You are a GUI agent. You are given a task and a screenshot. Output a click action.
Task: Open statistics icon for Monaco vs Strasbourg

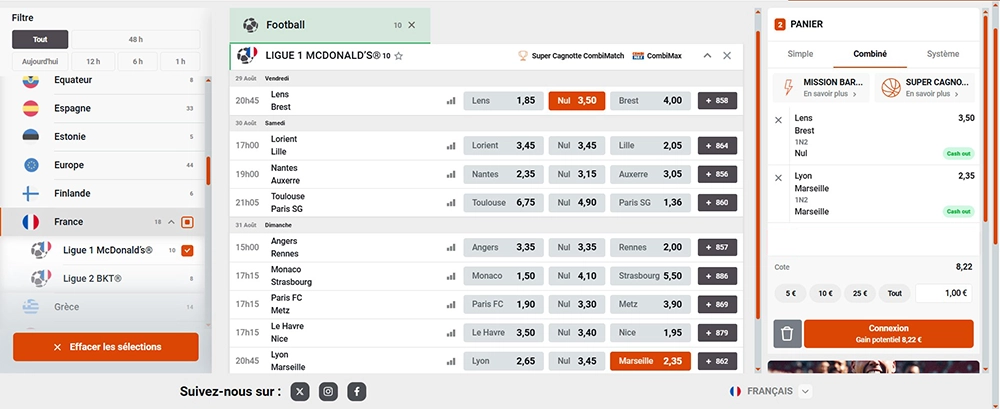pyautogui.click(x=451, y=276)
